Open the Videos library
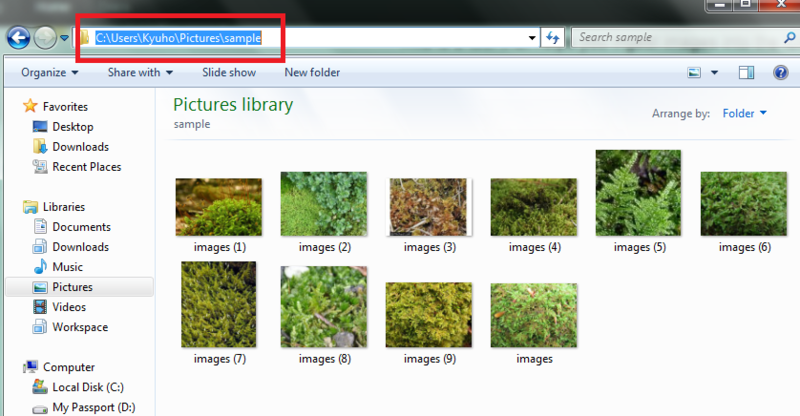800x416 pixels. tap(69, 307)
